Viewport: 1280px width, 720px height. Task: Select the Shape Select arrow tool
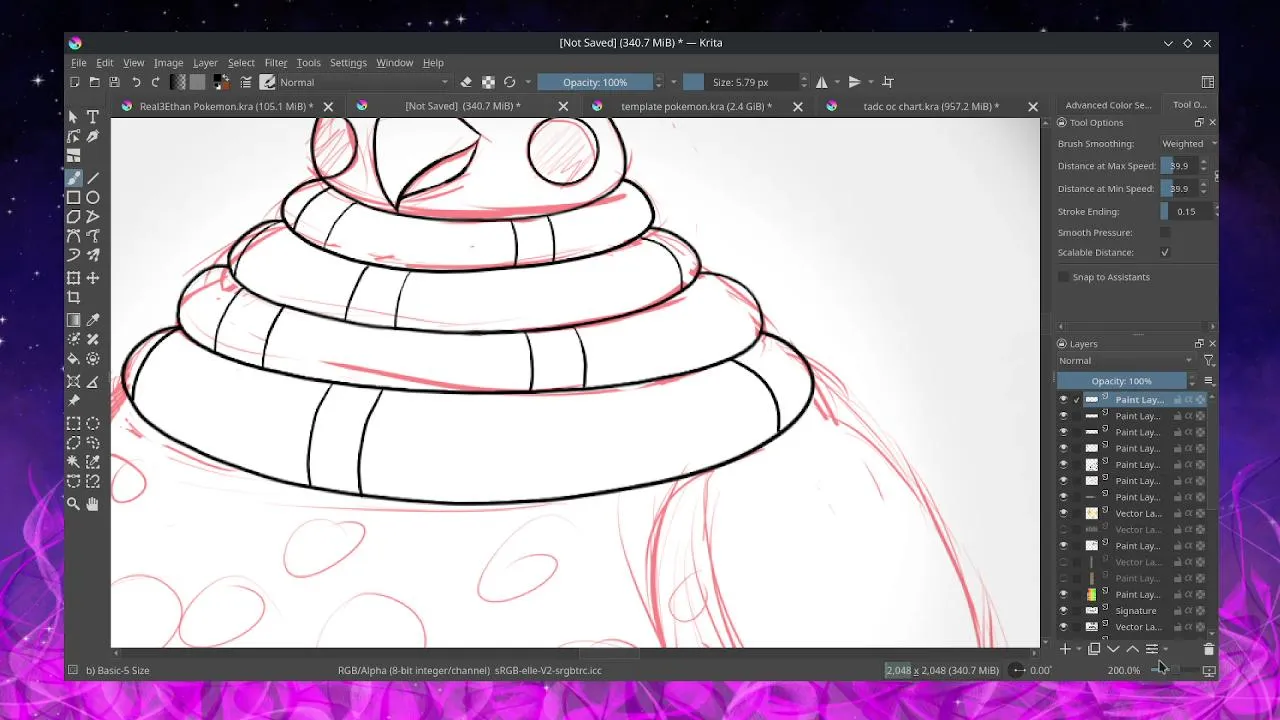coord(73,117)
